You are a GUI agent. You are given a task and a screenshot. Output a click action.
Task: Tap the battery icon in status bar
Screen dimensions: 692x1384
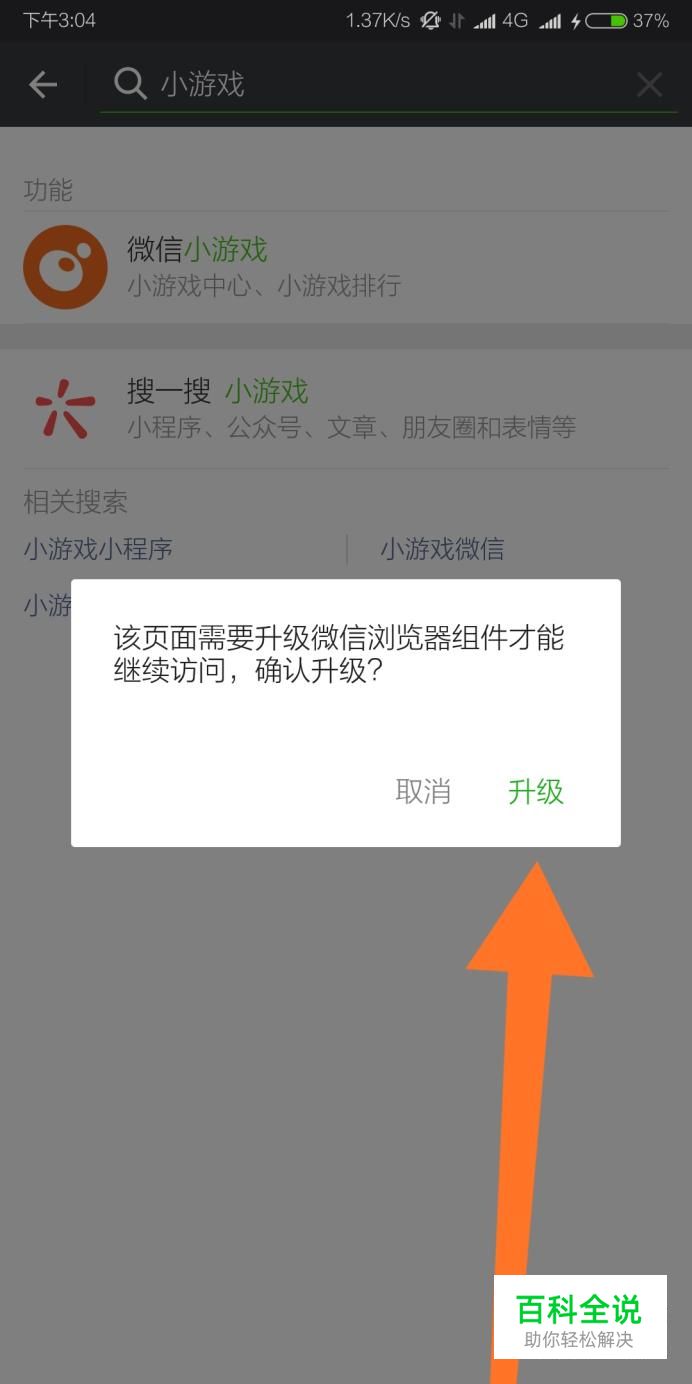pos(606,20)
